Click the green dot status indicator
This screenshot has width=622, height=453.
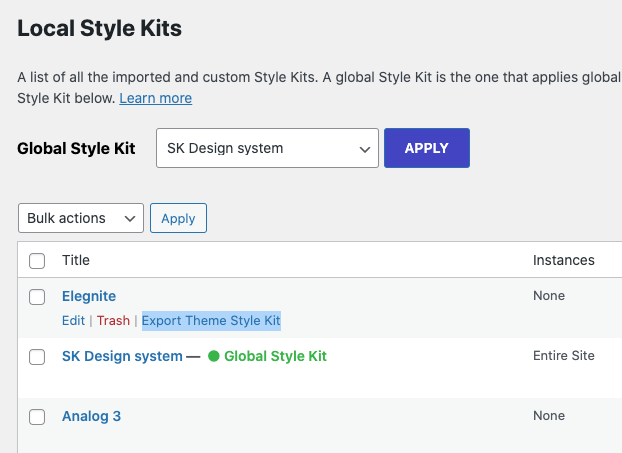pyautogui.click(x=213, y=356)
